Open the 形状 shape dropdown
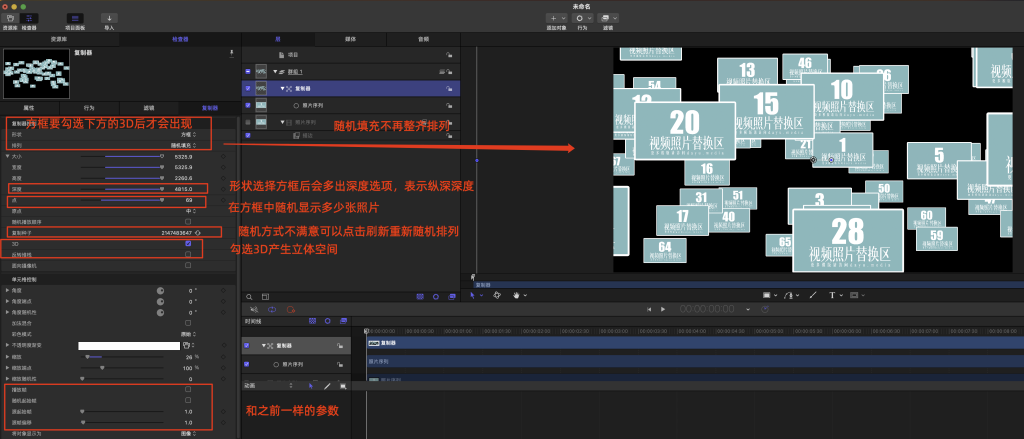Viewport: 1024px width, 439px height. 187,133
